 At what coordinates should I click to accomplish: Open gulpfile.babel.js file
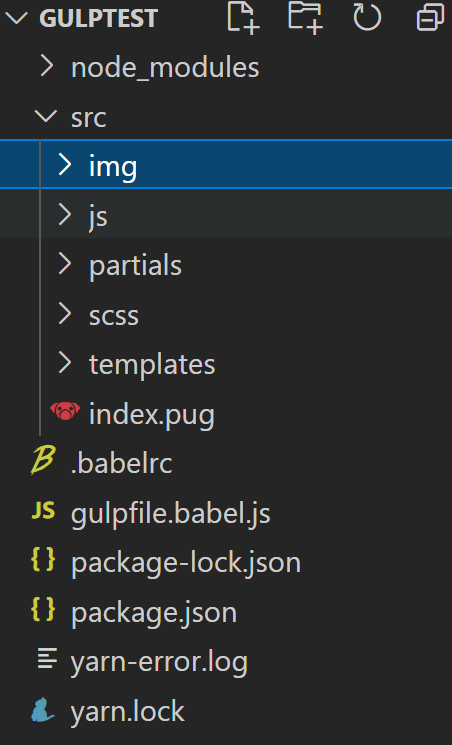point(171,514)
